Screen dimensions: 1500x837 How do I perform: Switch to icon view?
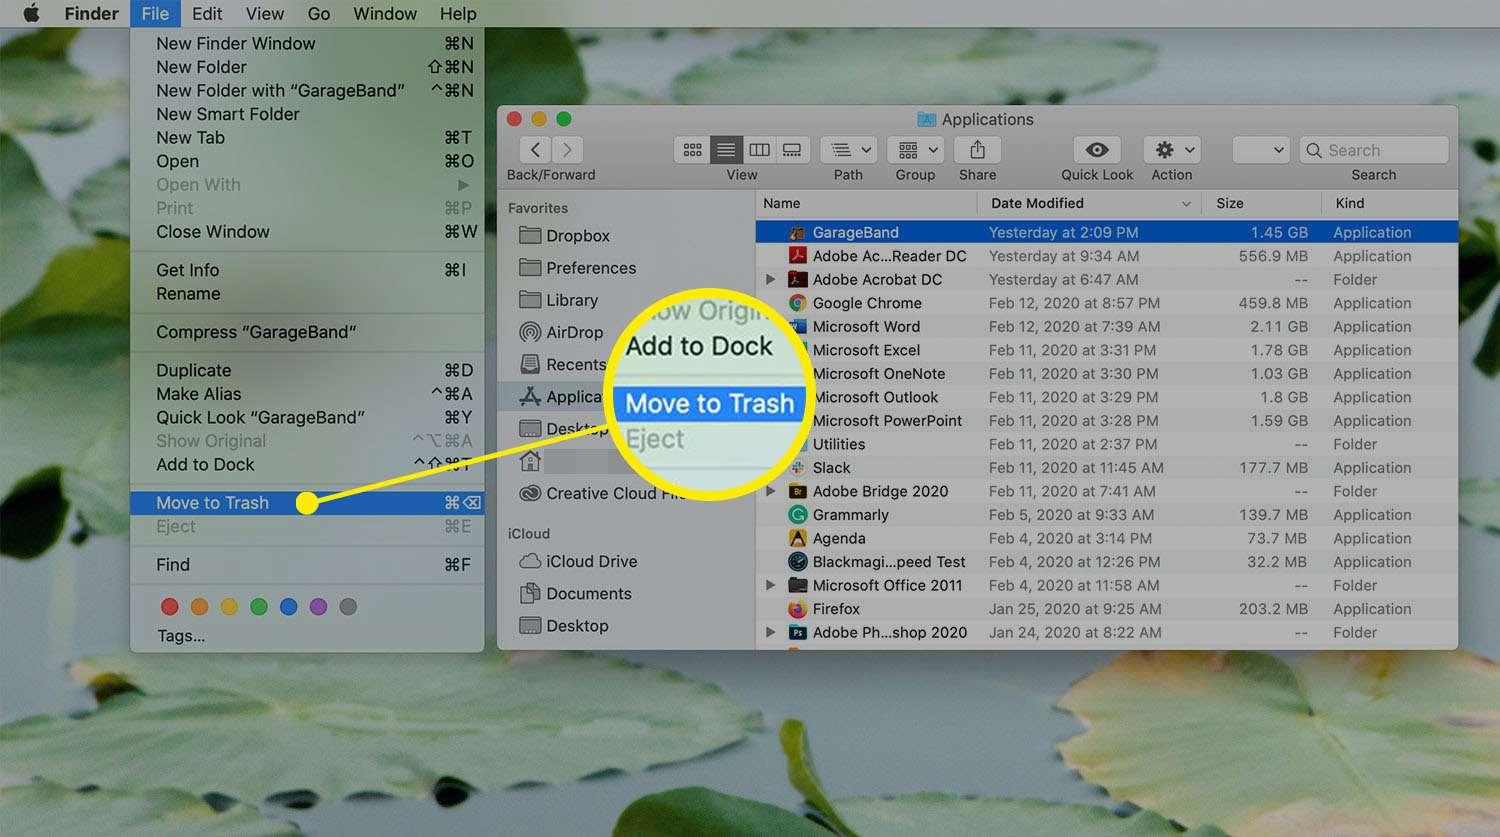point(692,150)
